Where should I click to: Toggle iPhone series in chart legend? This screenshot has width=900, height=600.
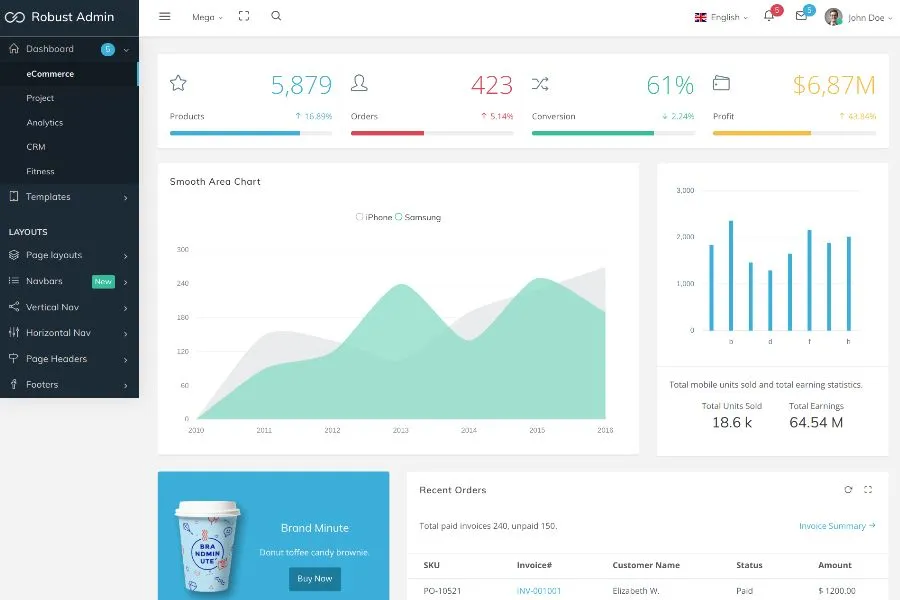374,217
